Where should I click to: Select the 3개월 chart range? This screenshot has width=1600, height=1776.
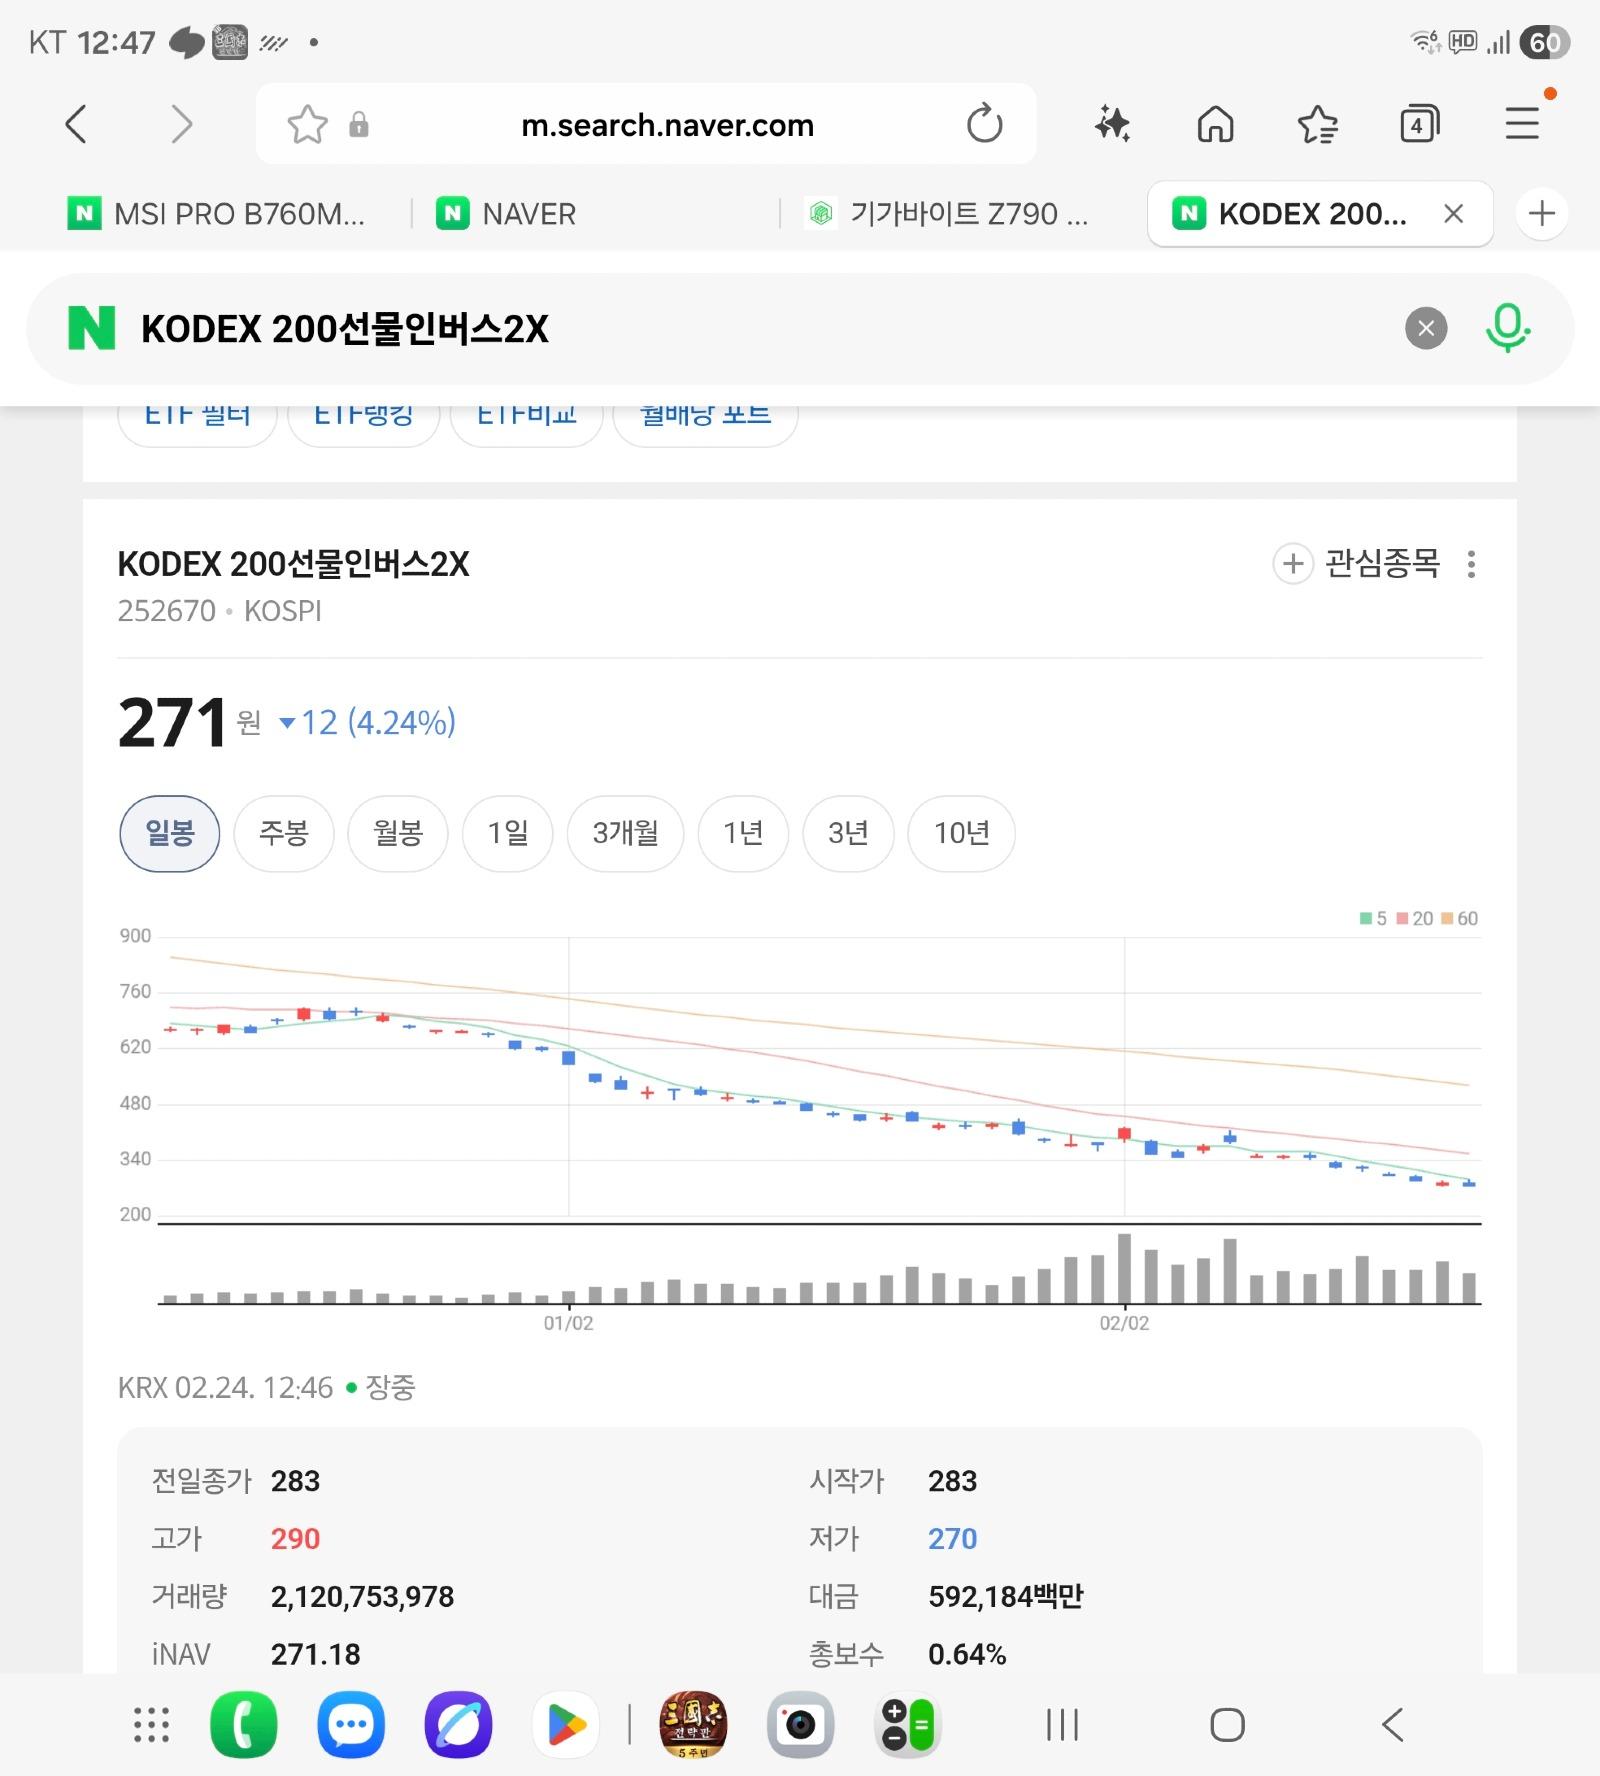click(x=626, y=833)
